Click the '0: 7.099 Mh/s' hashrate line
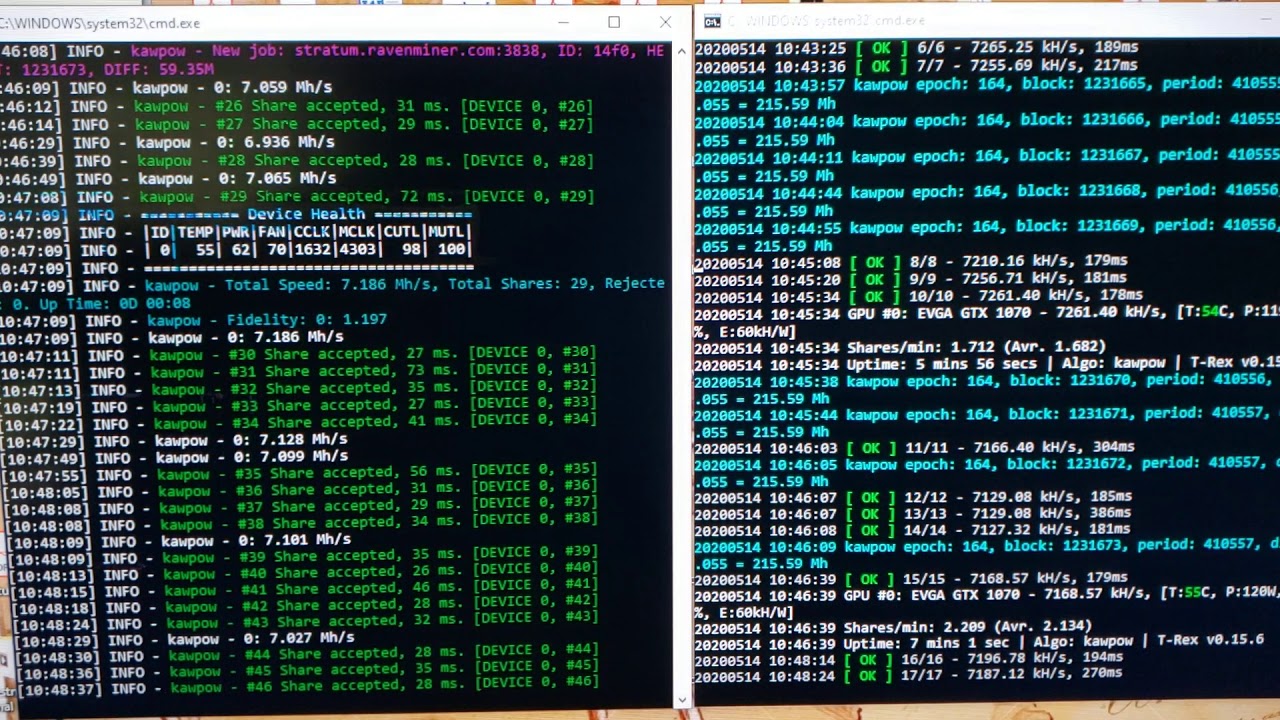The width and height of the screenshot is (1280, 720). point(175,457)
